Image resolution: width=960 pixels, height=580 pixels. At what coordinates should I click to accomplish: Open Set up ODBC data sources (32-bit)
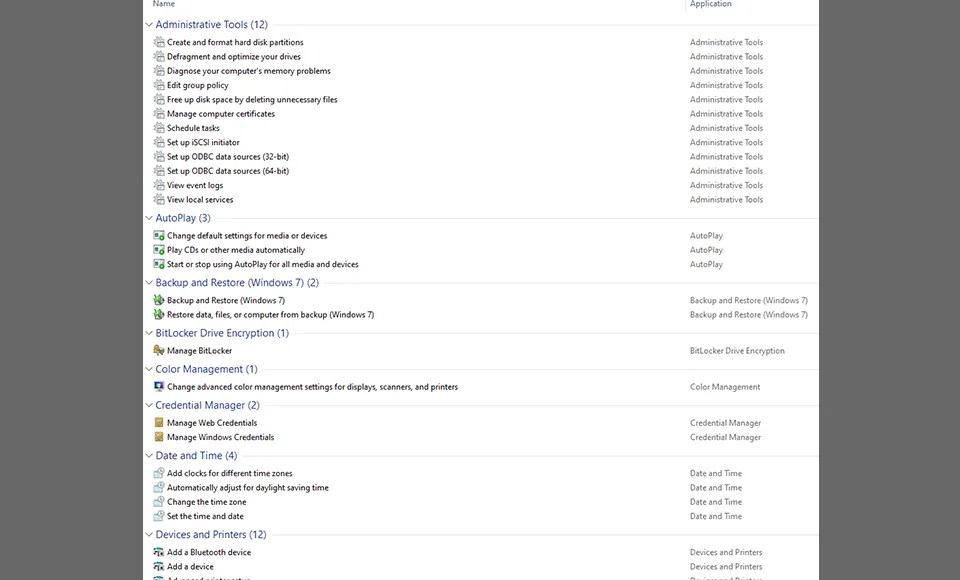pyautogui.click(x=228, y=157)
